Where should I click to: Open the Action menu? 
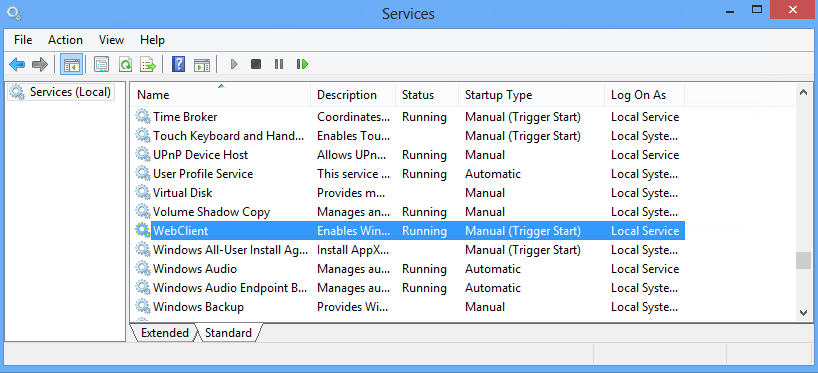click(x=65, y=40)
